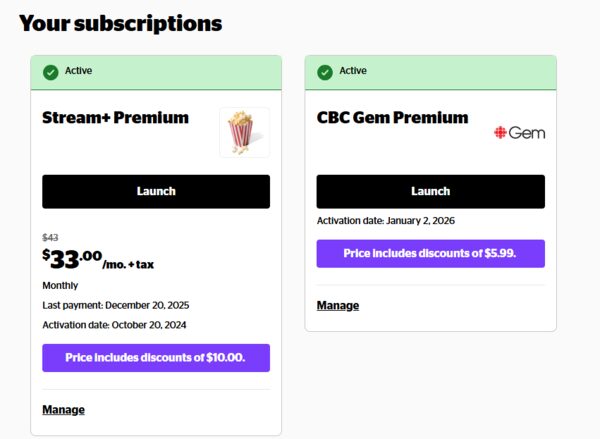600x439 pixels.
Task: Select the CBC Gem Premium title
Action: pyautogui.click(x=392, y=118)
